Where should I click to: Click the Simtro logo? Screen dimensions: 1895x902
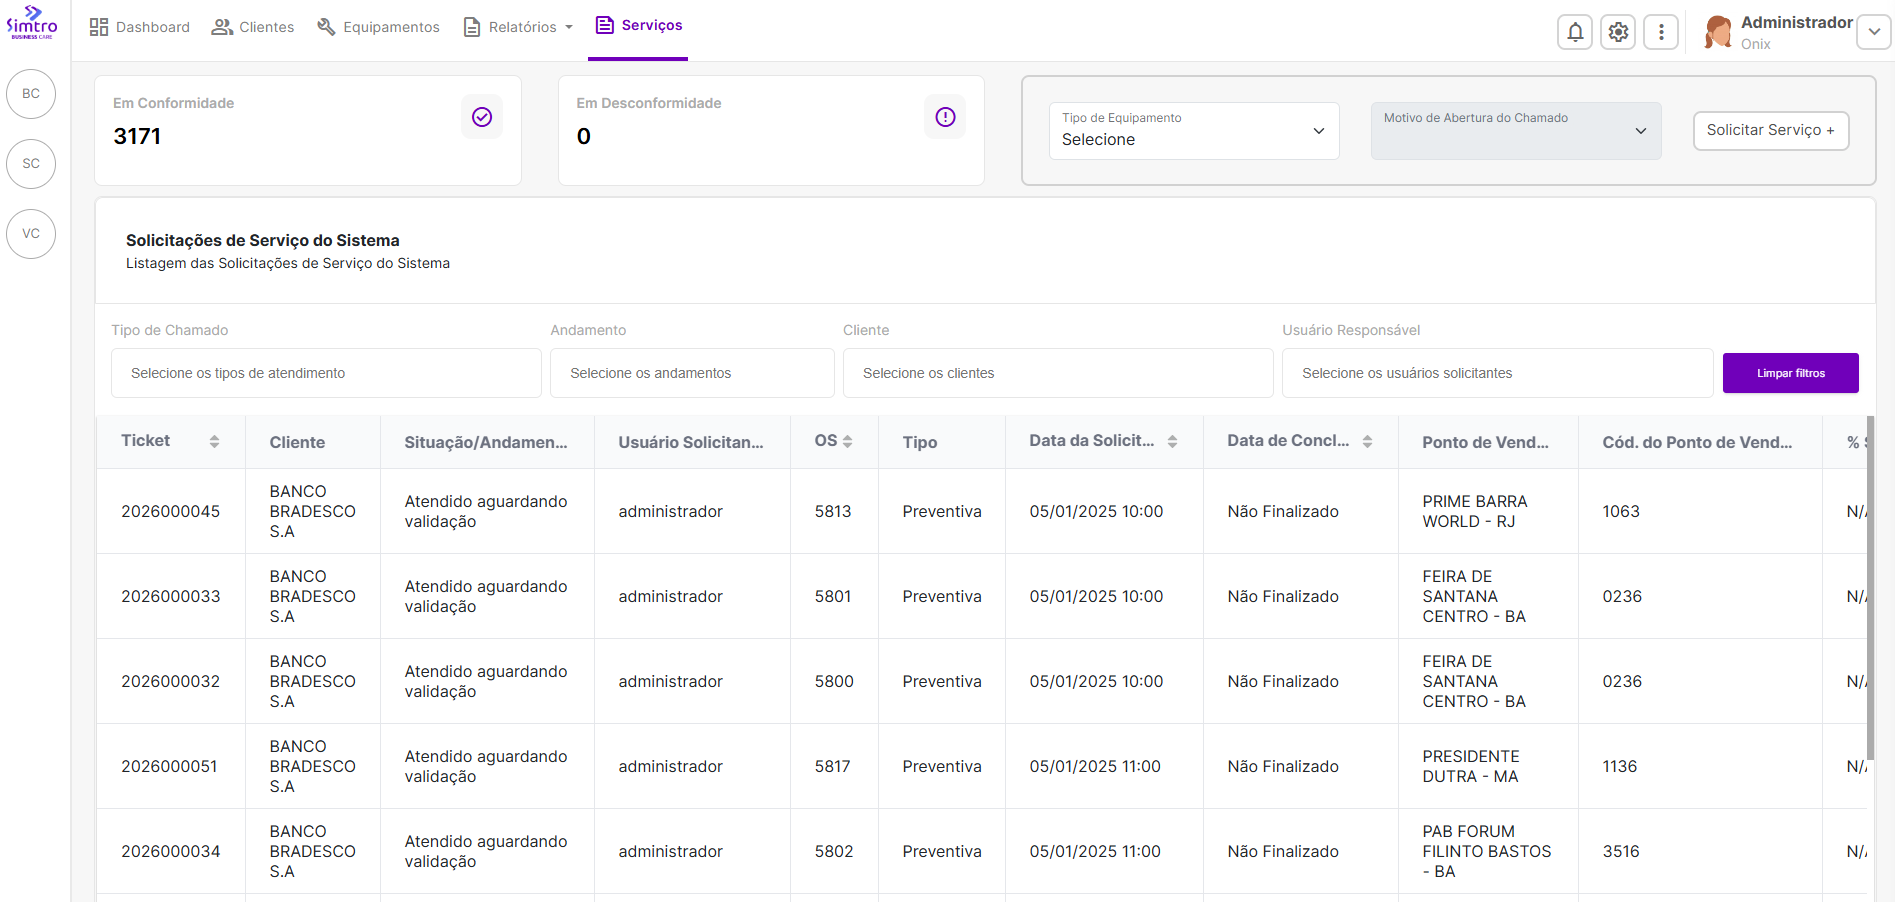click(32, 22)
